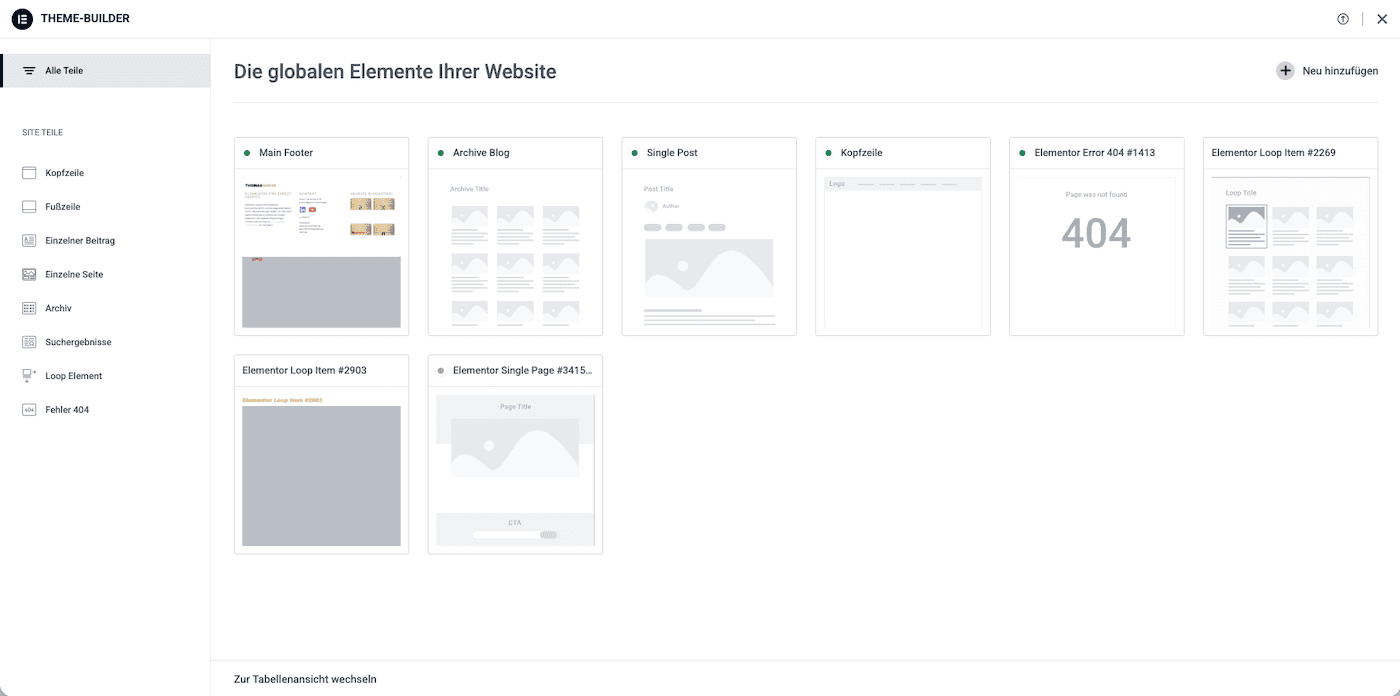
Task: Open Einzelner Beitrag from the sidebar
Action: pyautogui.click(x=28, y=240)
